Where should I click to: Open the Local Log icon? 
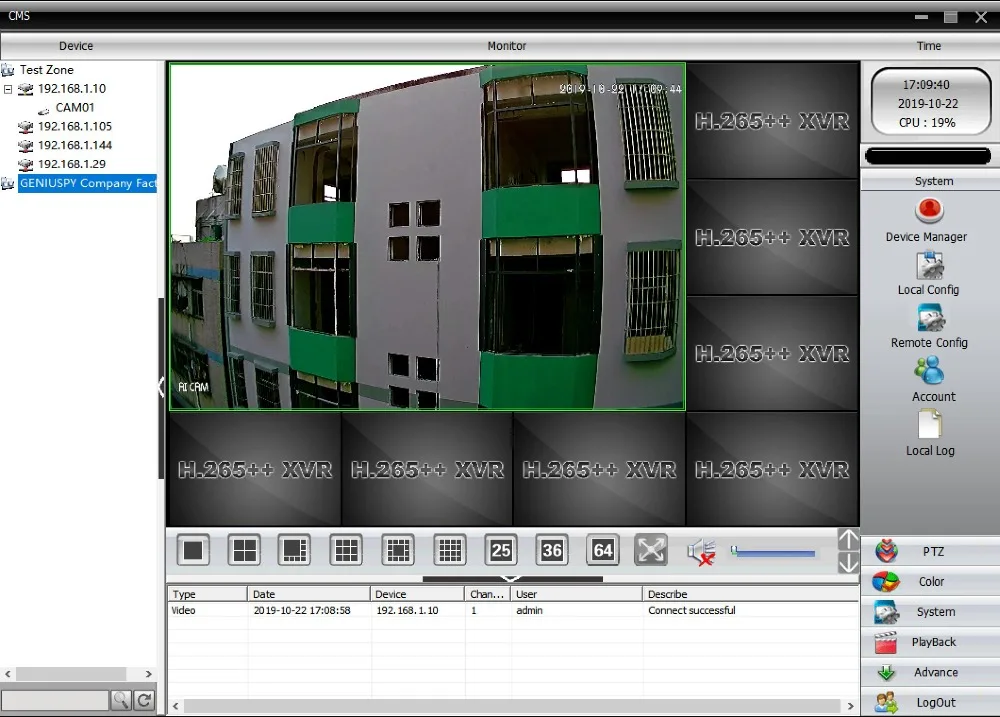930,424
